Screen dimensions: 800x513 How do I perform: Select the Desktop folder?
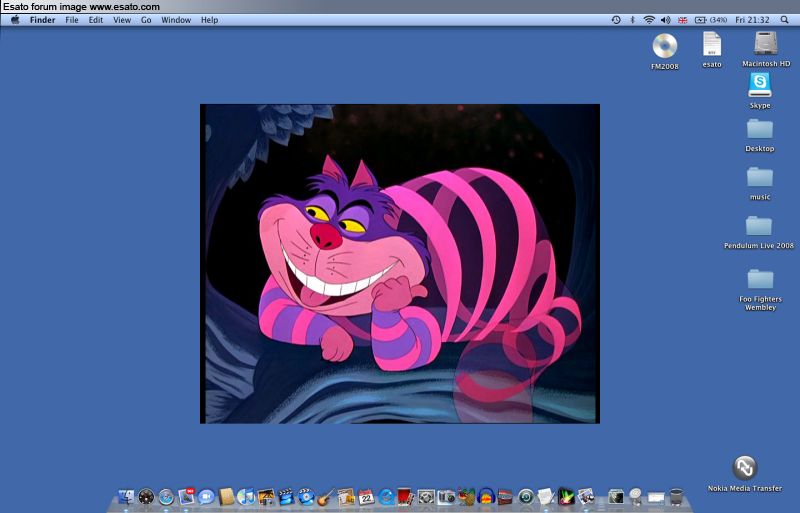760,129
